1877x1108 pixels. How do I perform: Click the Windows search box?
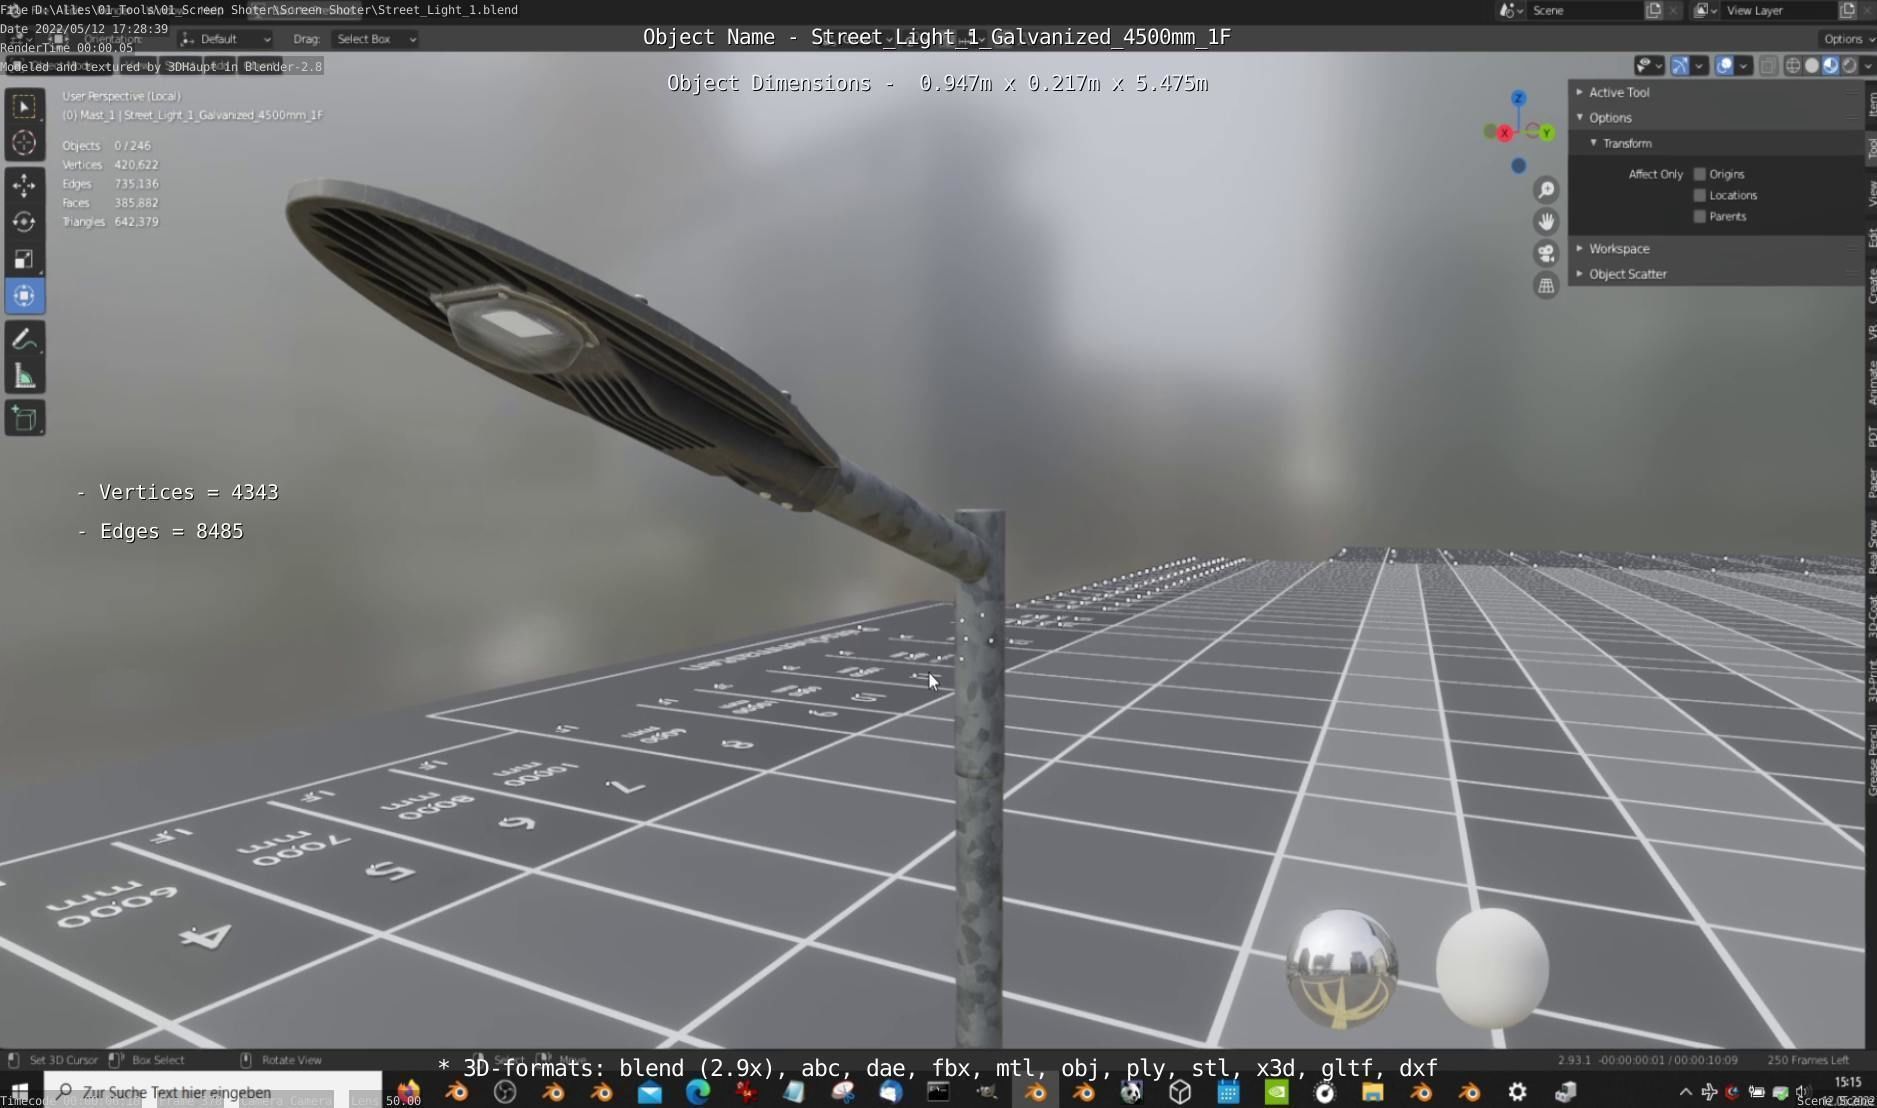212,1092
